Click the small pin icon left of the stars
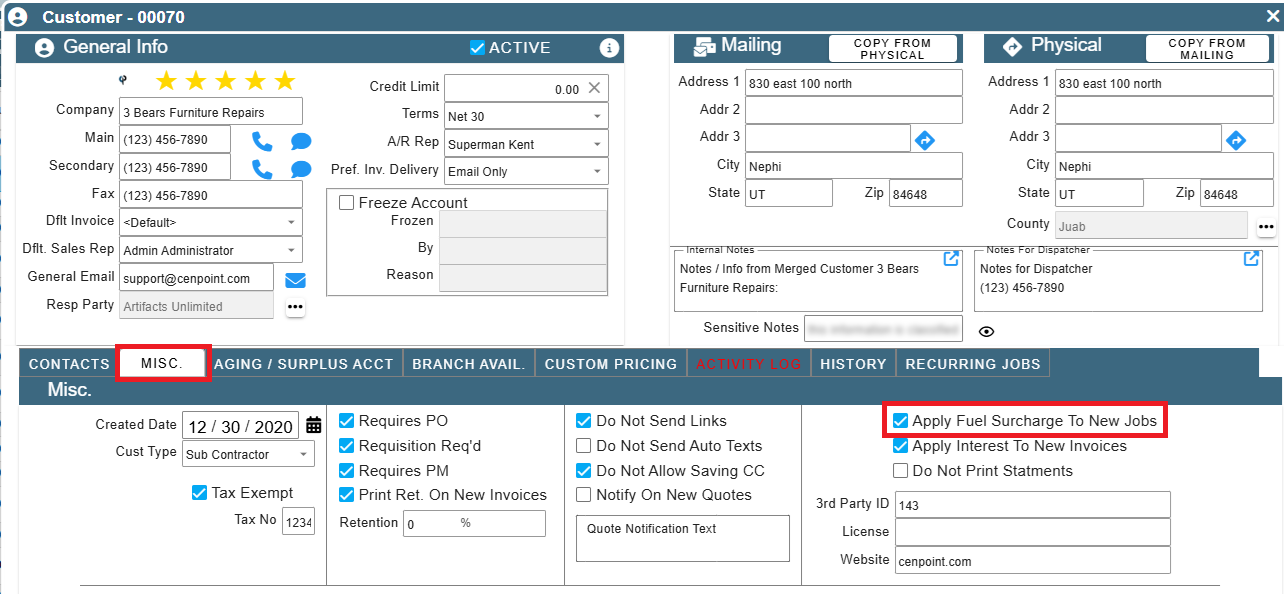1284x594 pixels. click(123, 79)
